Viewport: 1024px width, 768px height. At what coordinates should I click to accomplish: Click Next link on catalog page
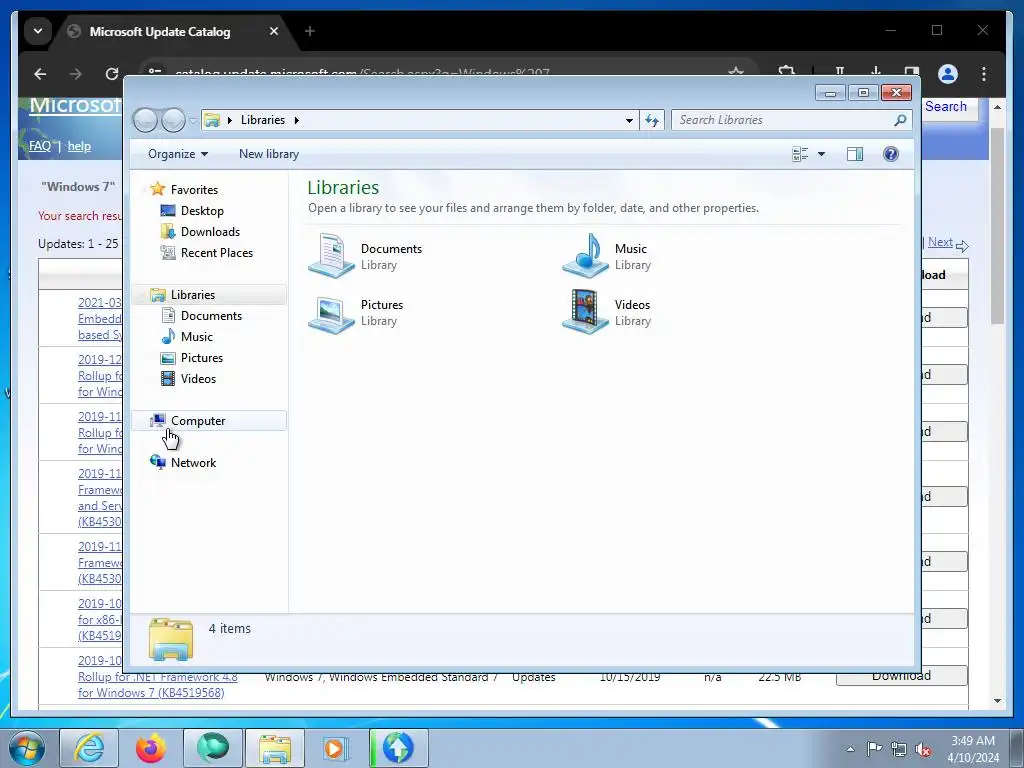(x=940, y=242)
